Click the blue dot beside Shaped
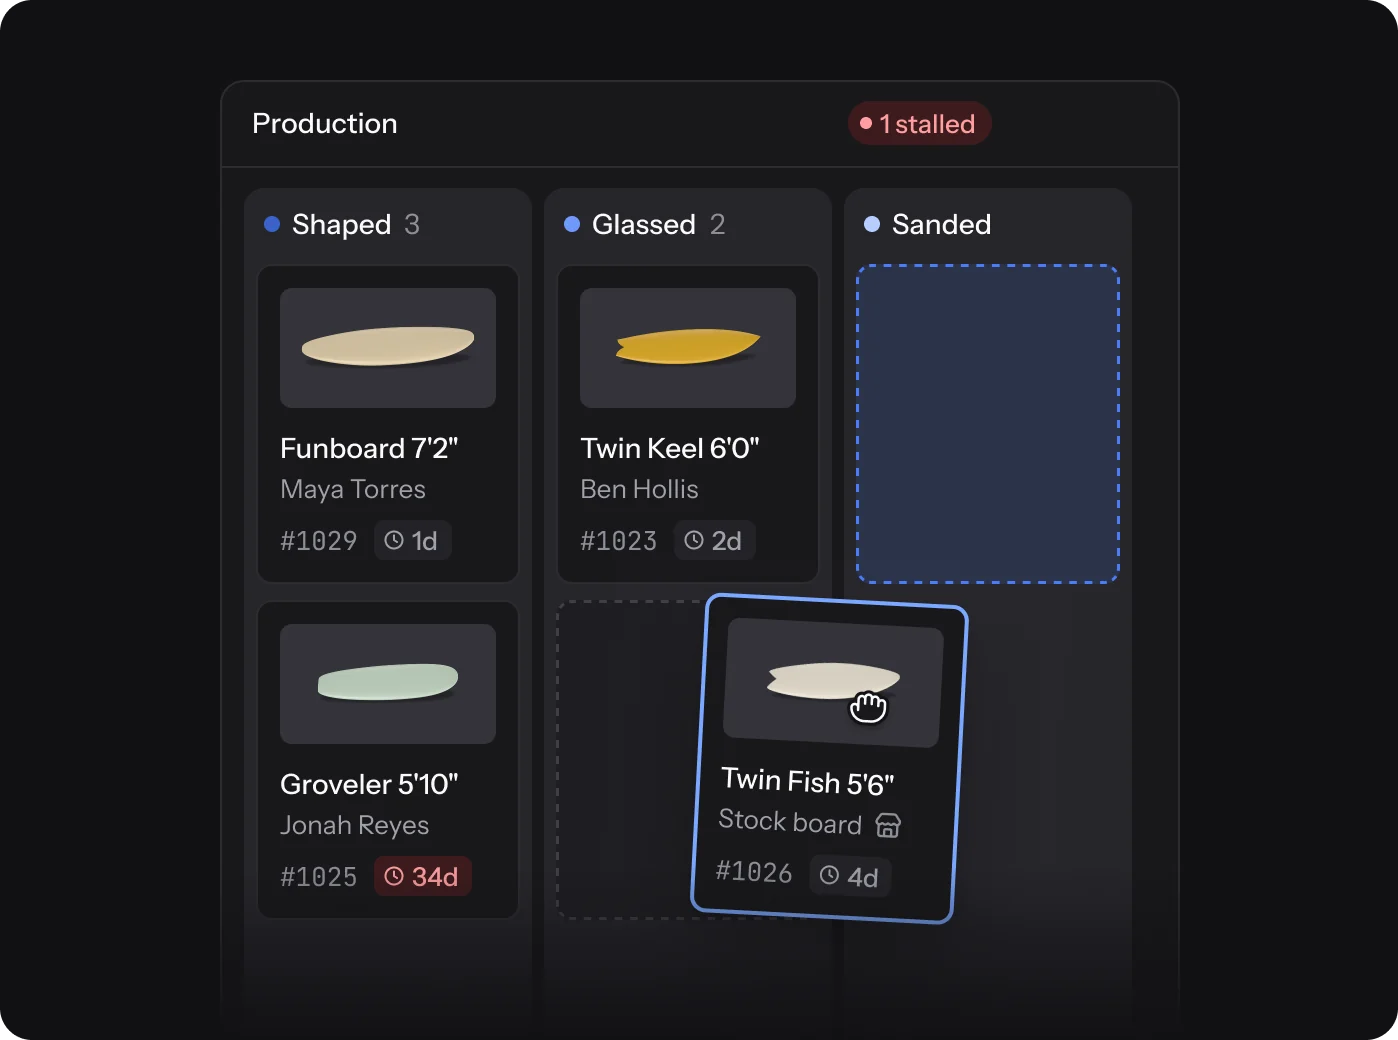Screen dimensions: 1398x1040 272,224
